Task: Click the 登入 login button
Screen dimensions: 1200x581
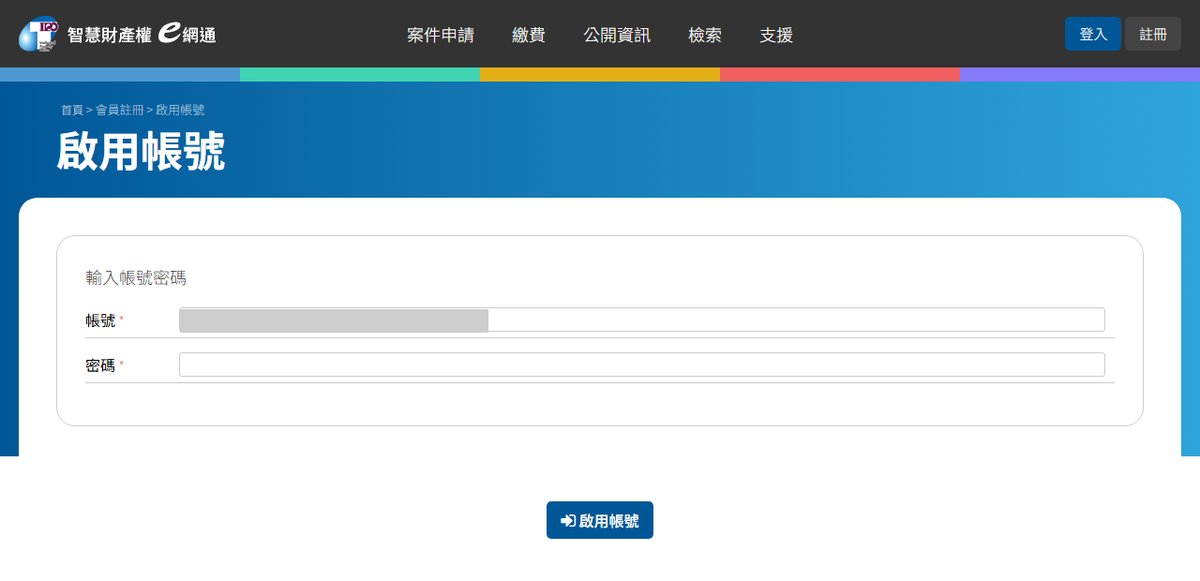Action: click(x=1093, y=34)
